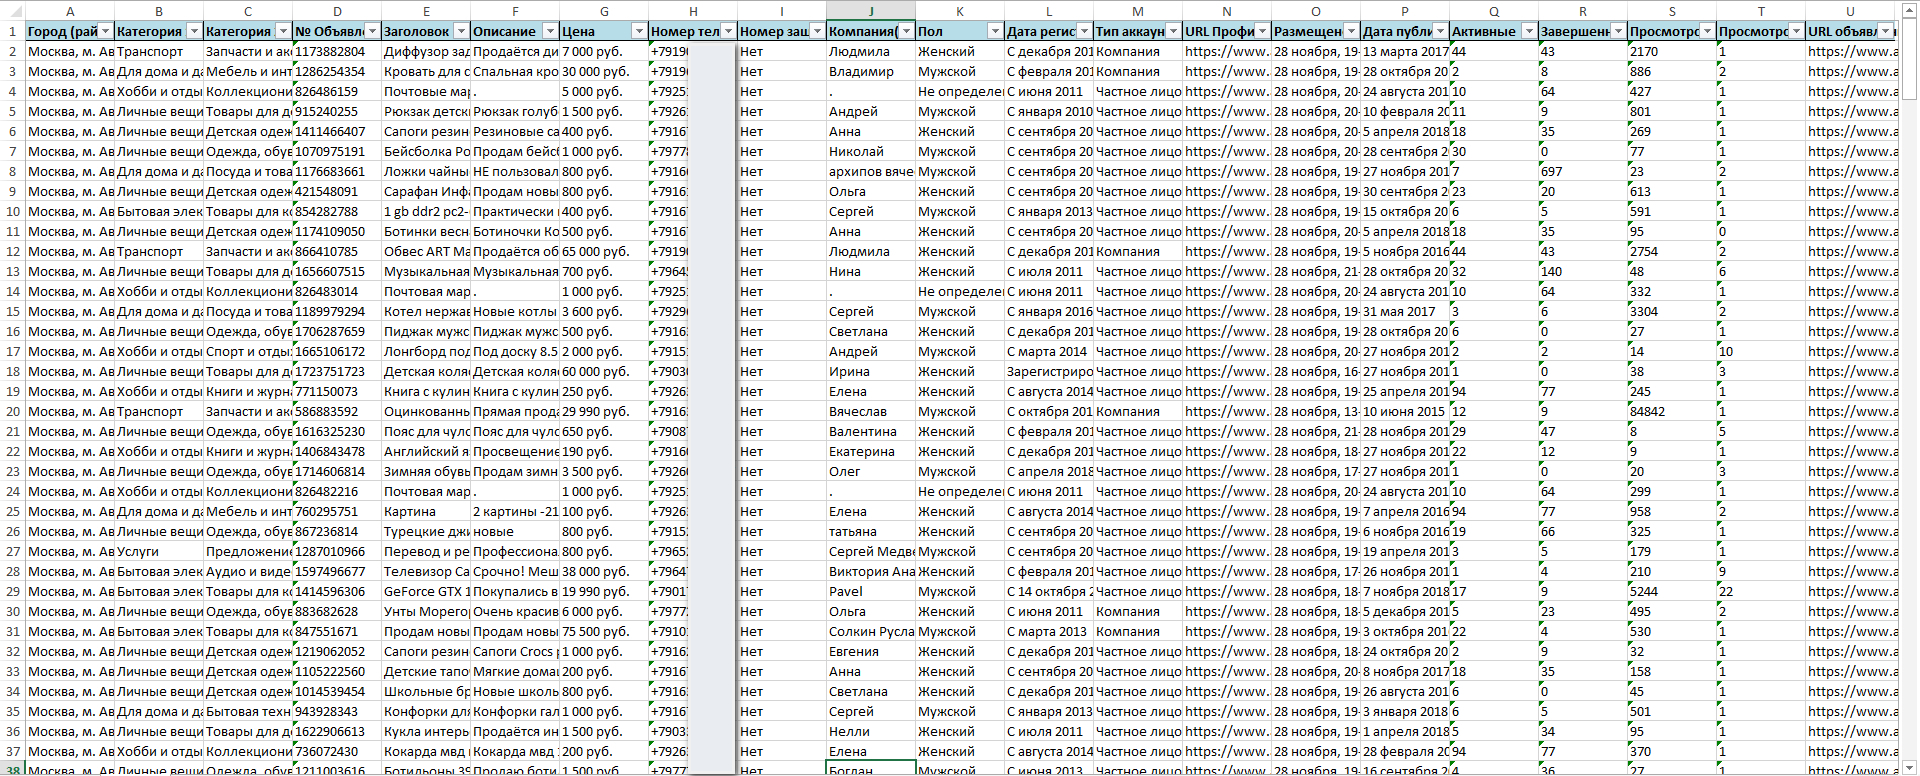Click the Город header cell in row 1
The width and height of the screenshot is (1920, 776).
click(62, 31)
